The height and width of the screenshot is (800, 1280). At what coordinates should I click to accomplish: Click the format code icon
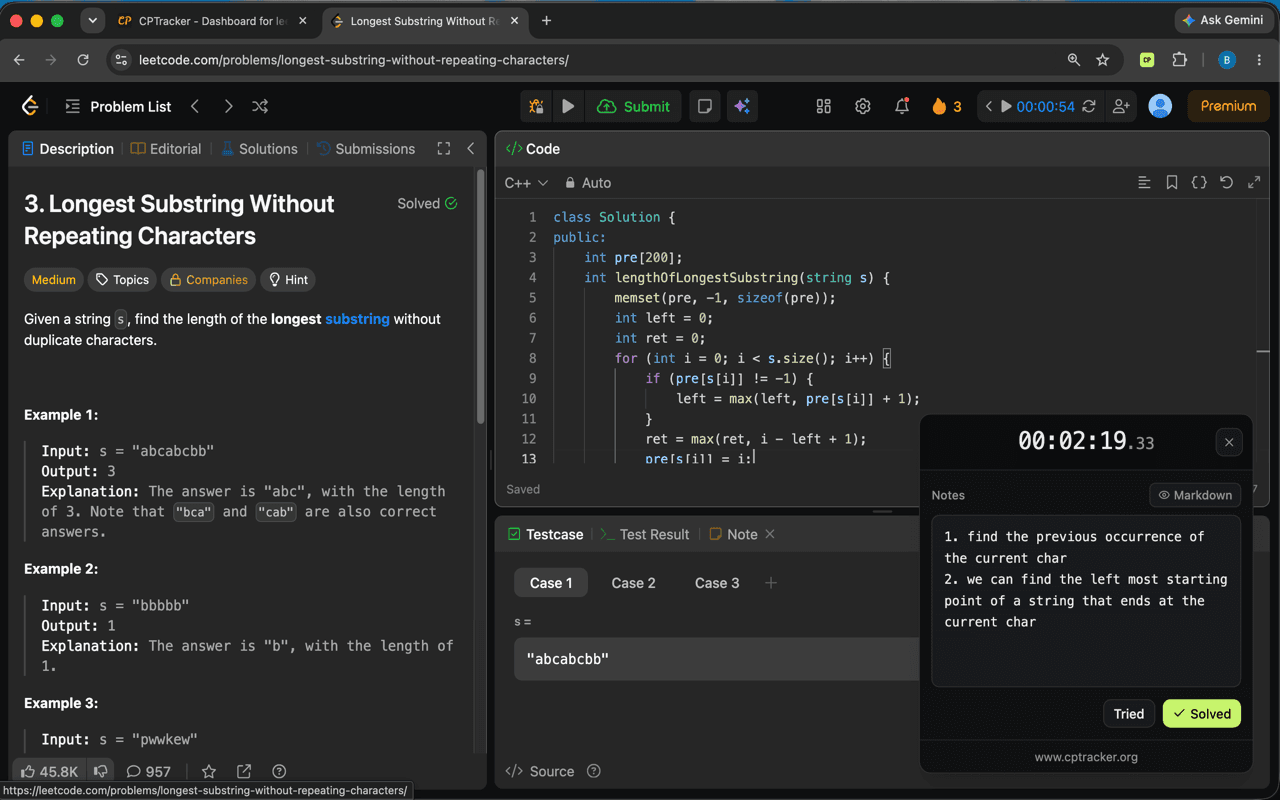1145,183
